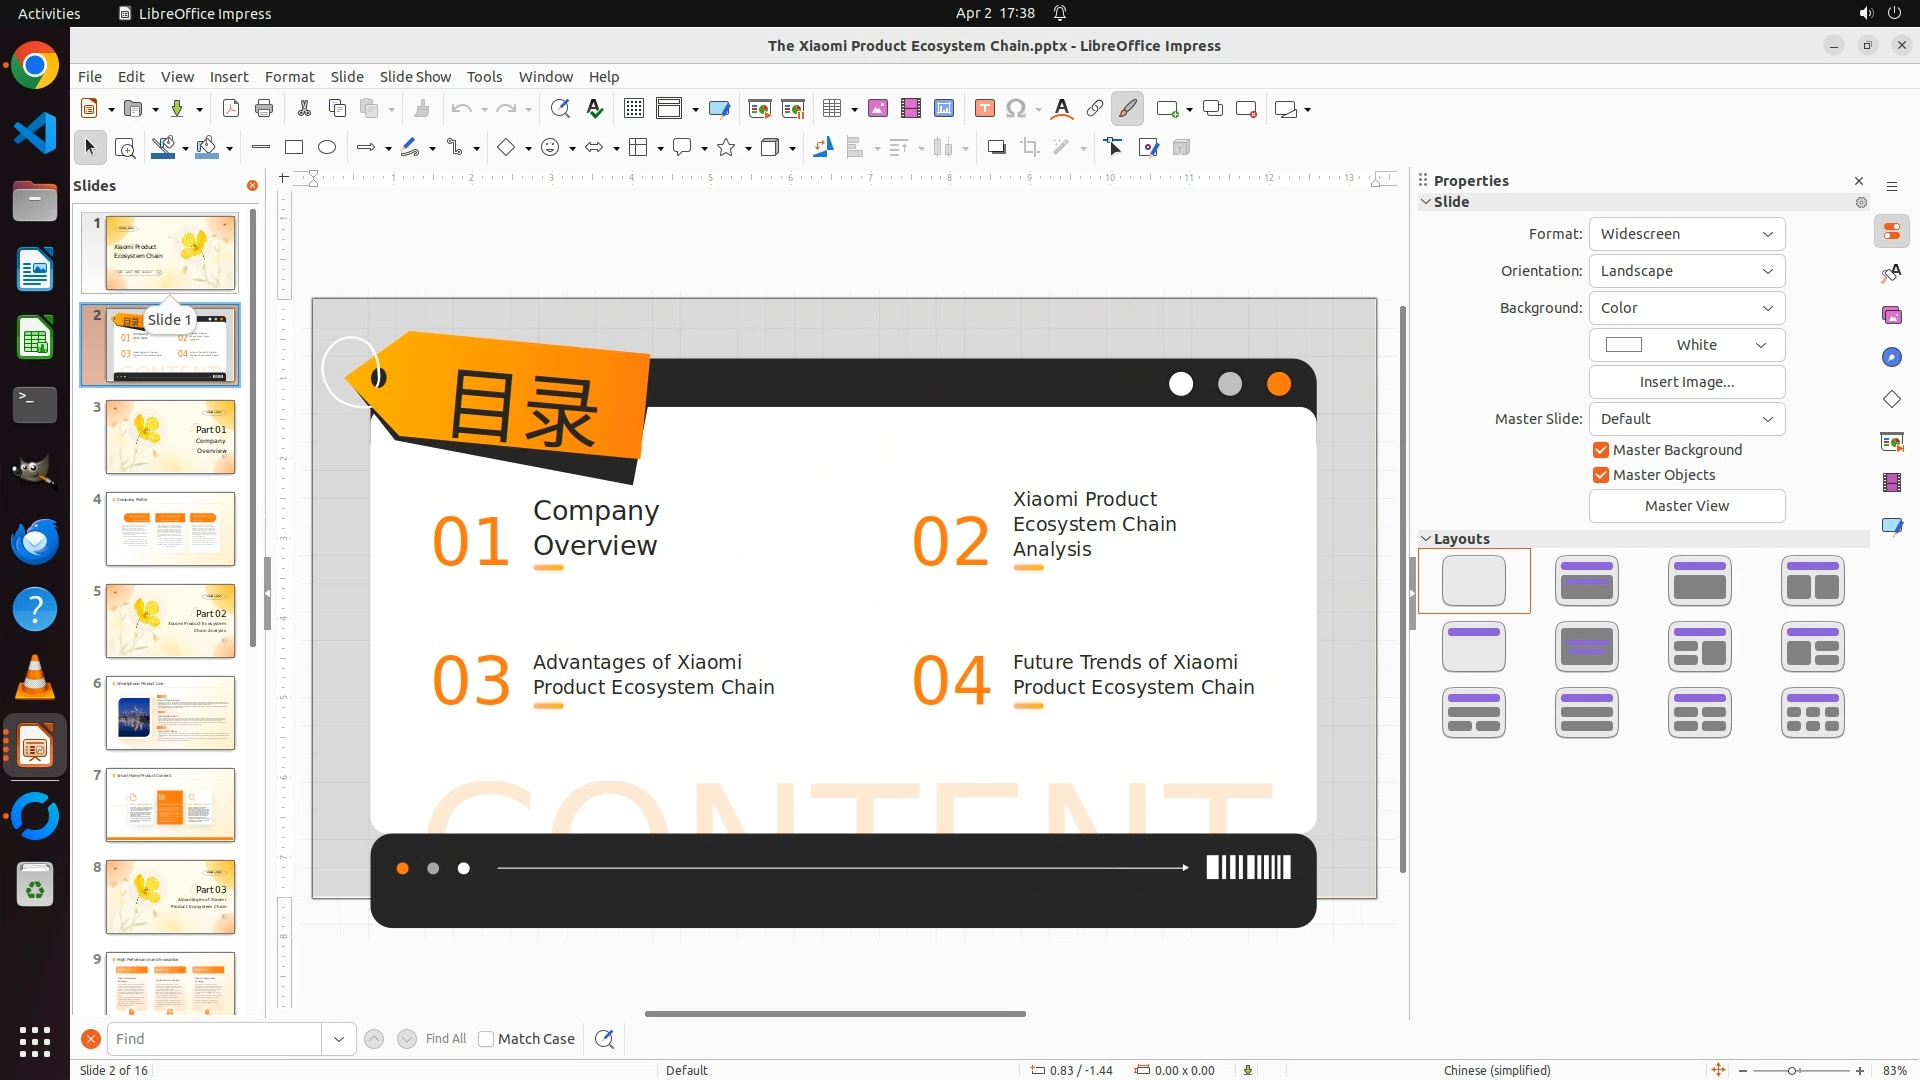Open the White background color swatch
The image size is (1920, 1080).
pyautogui.click(x=1686, y=345)
